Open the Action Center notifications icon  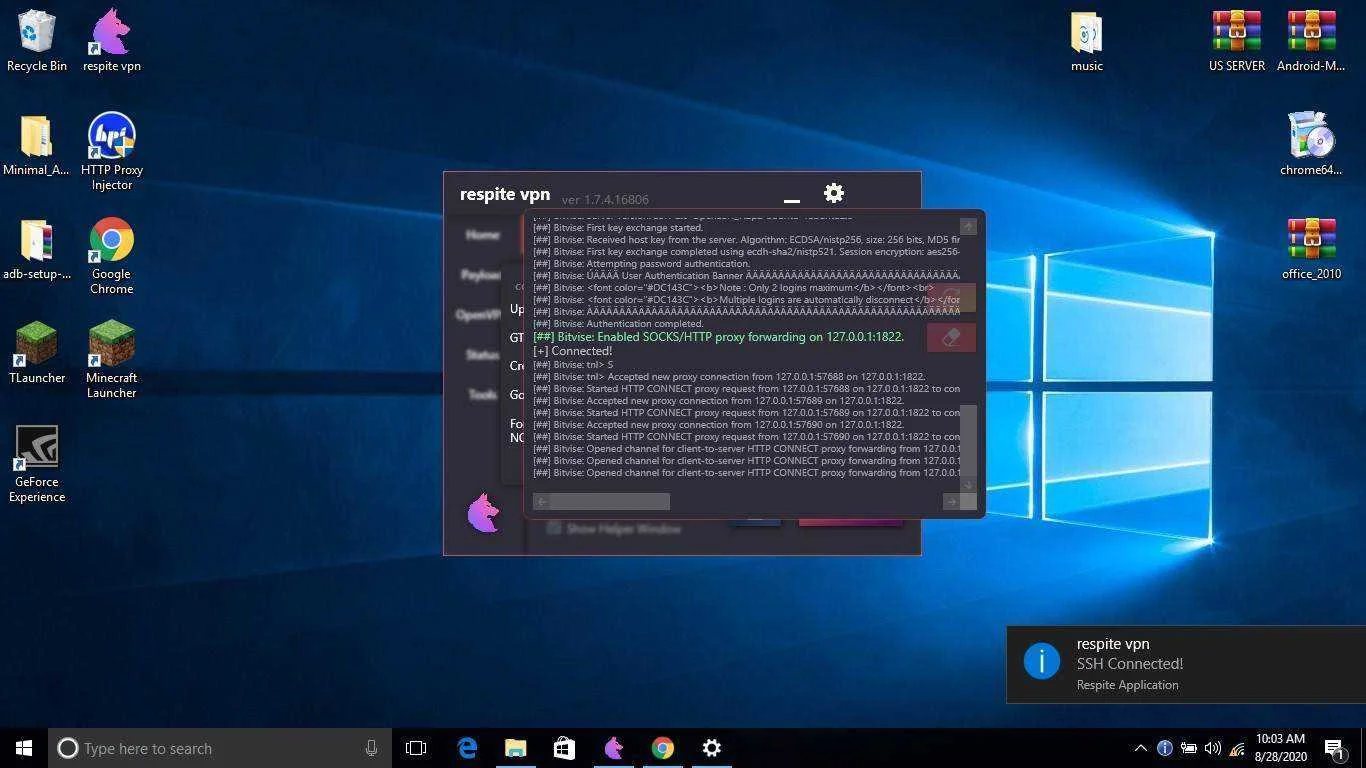click(1334, 748)
